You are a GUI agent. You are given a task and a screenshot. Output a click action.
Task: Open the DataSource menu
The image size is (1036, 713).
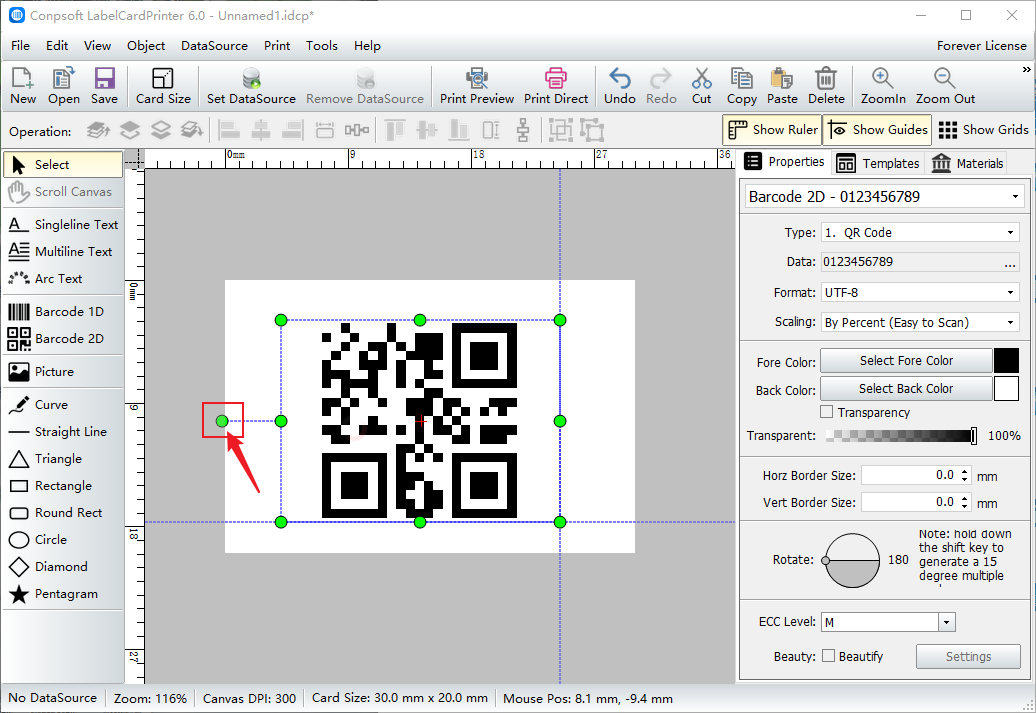[214, 46]
